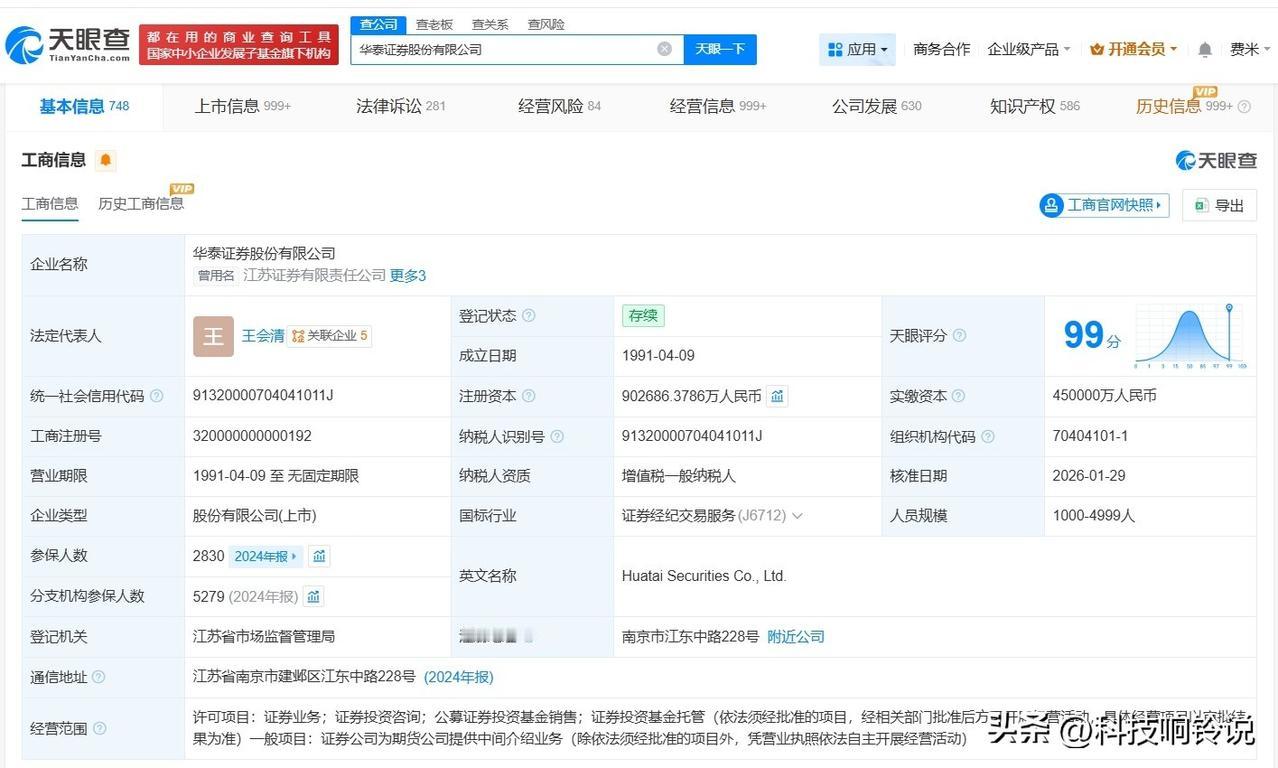Open the 应用 dropdown menu

coord(857,49)
